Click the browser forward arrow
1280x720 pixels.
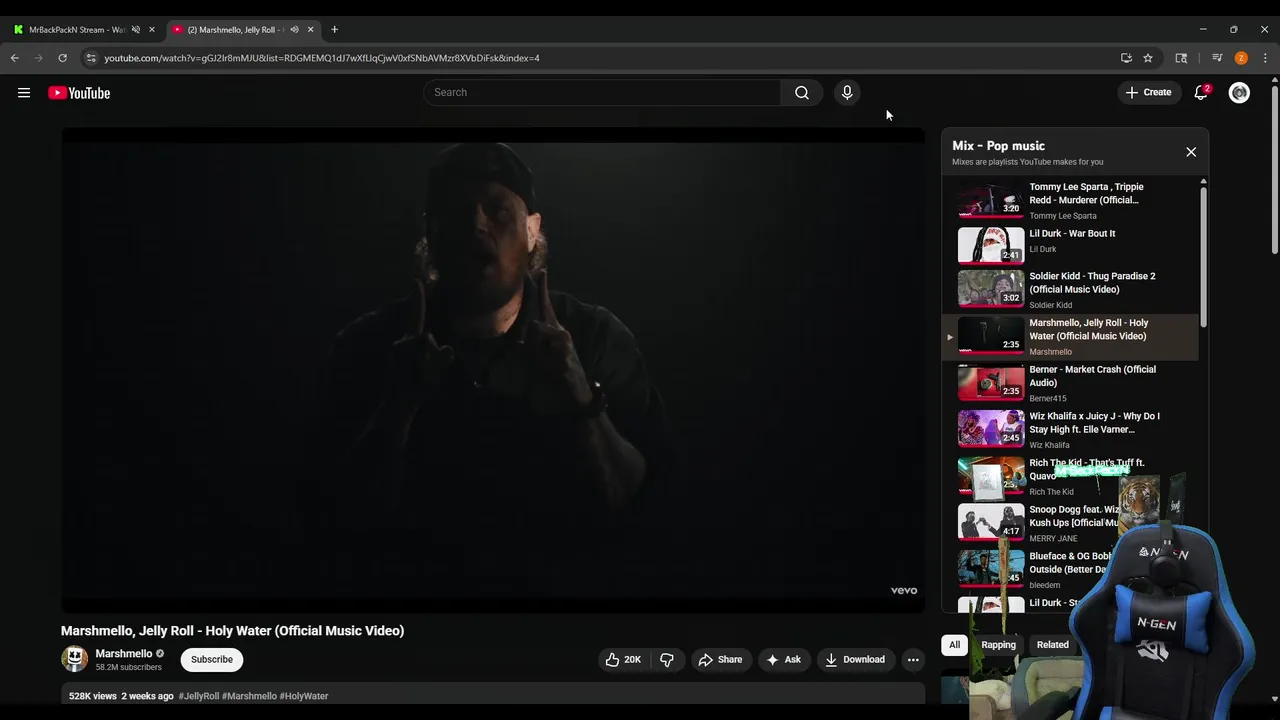pyautogui.click(x=38, y=58)
